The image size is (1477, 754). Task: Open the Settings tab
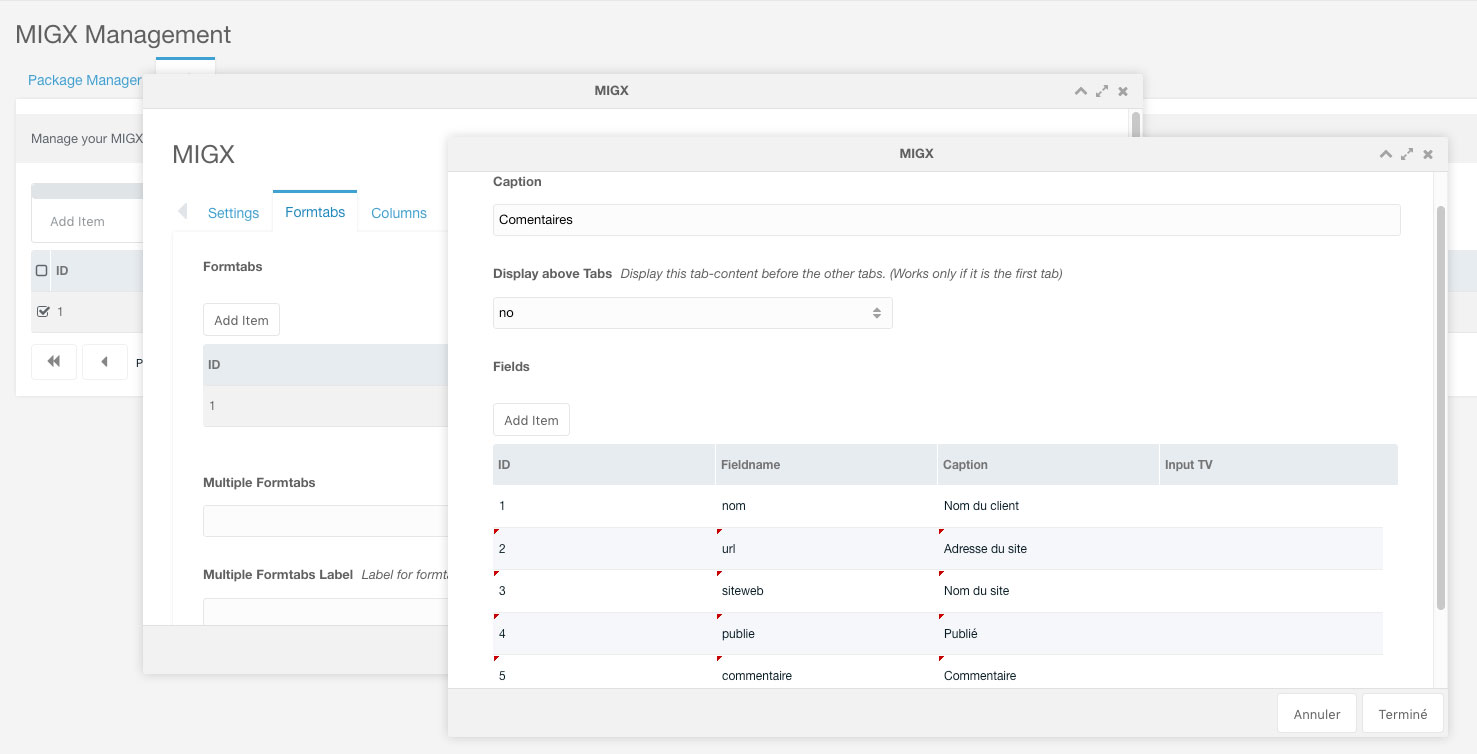click(x=233, y=213)
